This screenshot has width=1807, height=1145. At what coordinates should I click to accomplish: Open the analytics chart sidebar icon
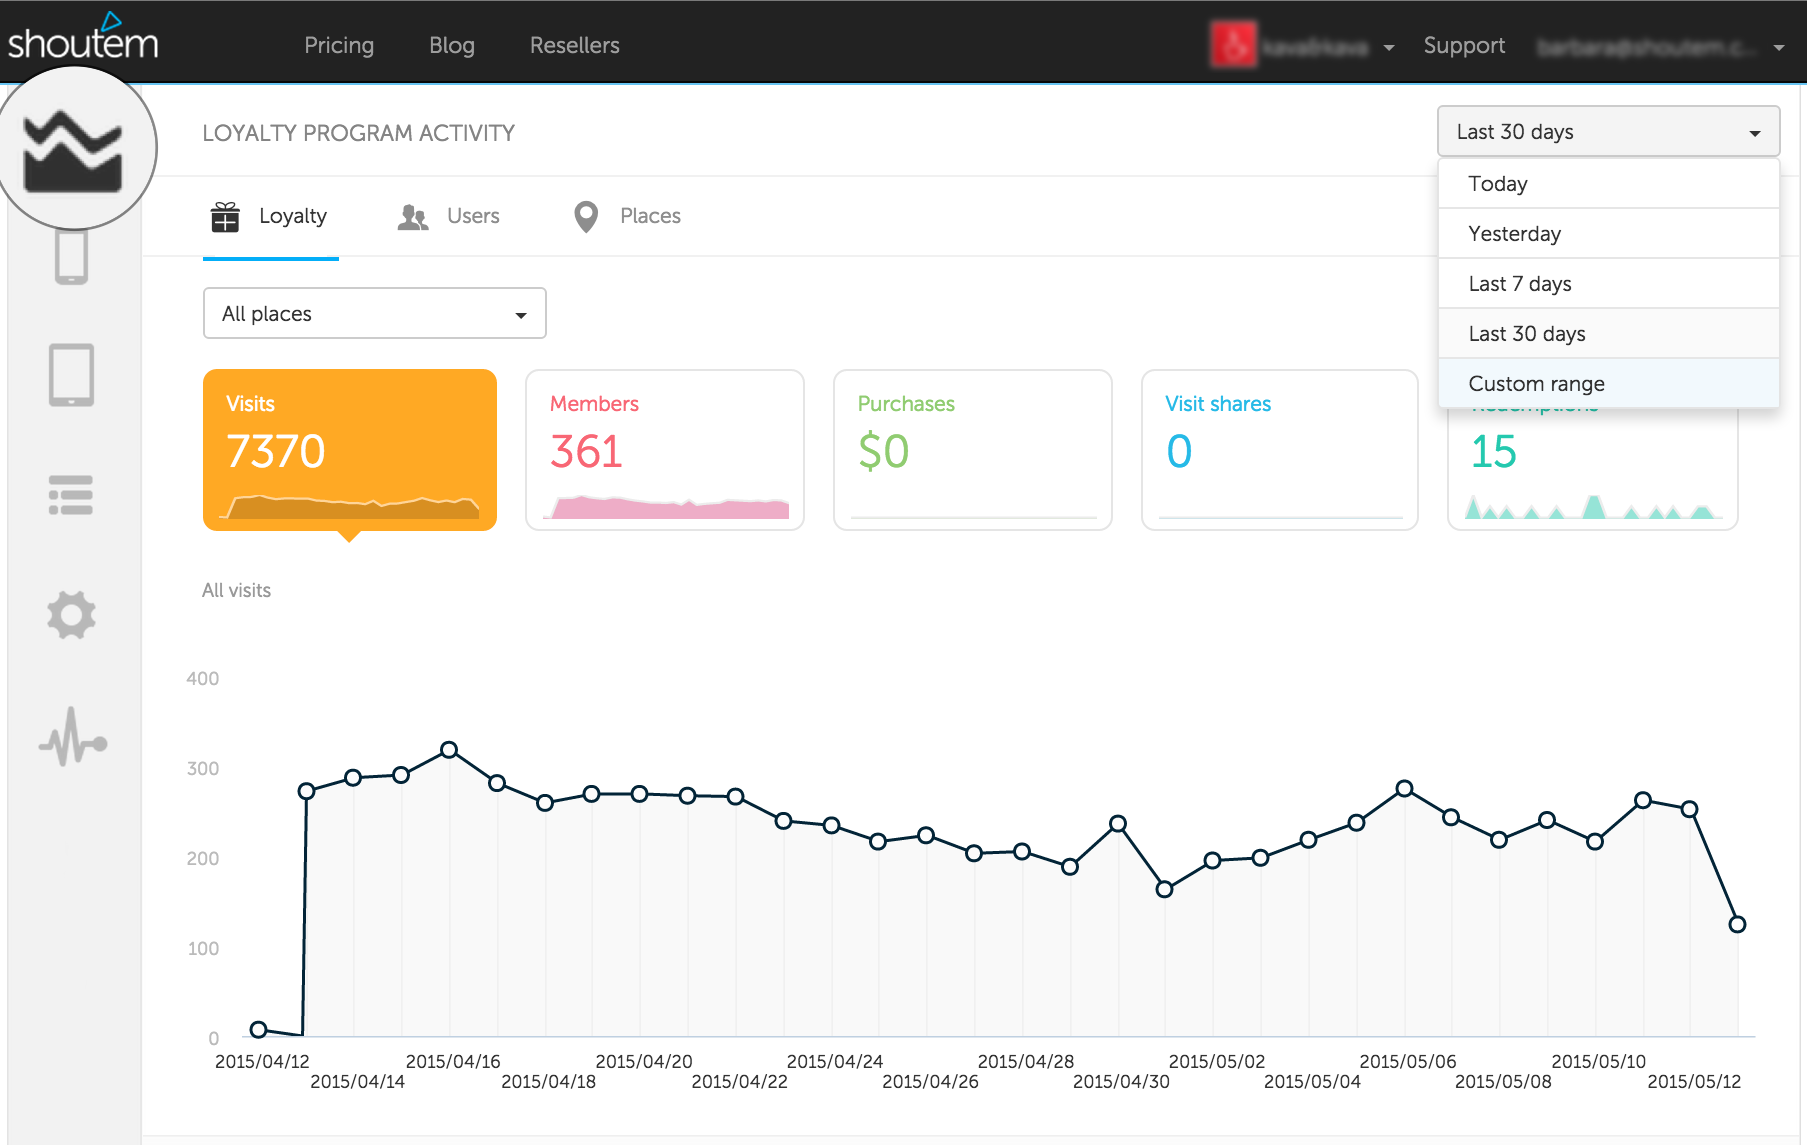click(73, 150)
